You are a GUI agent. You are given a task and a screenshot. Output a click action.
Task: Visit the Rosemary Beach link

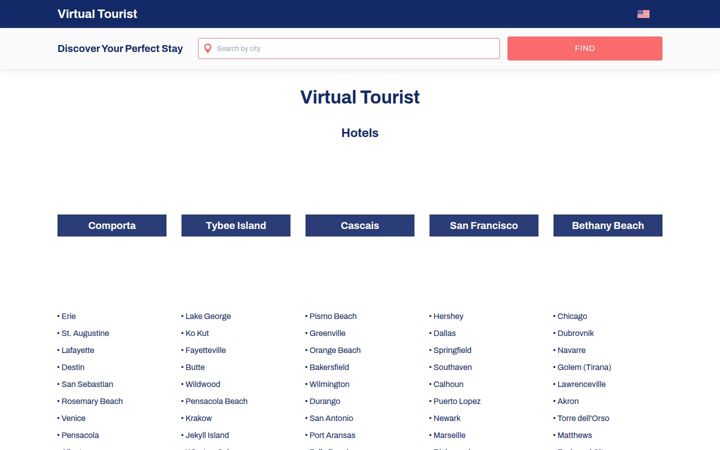(92, 401)
